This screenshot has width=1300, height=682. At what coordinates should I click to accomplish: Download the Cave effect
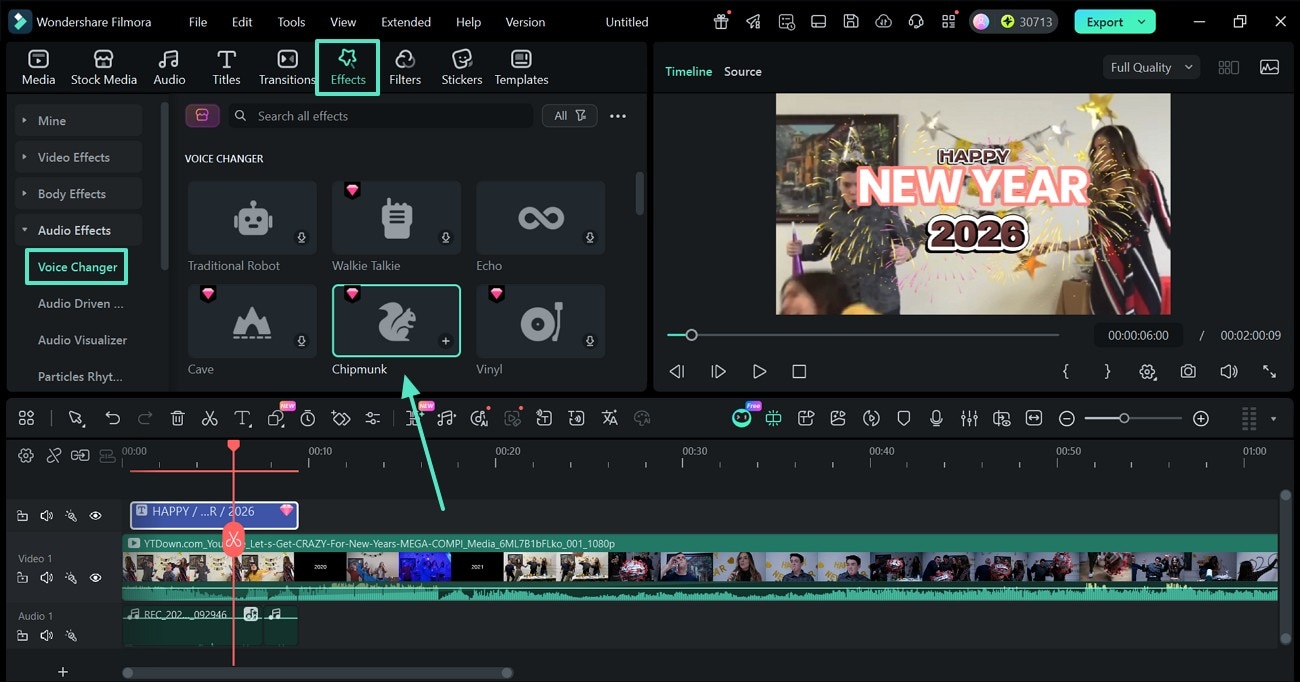302,341
